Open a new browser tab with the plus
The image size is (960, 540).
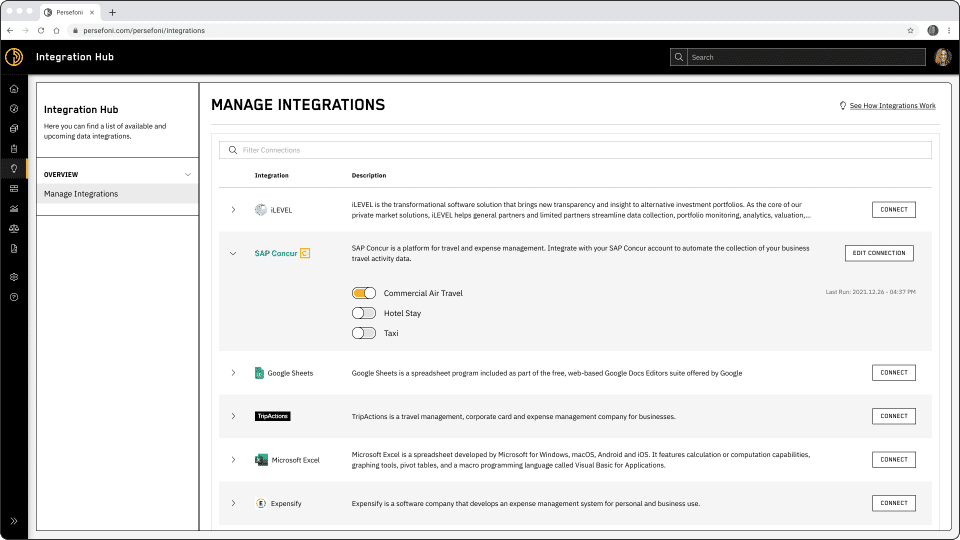click(x=113, y=12)
